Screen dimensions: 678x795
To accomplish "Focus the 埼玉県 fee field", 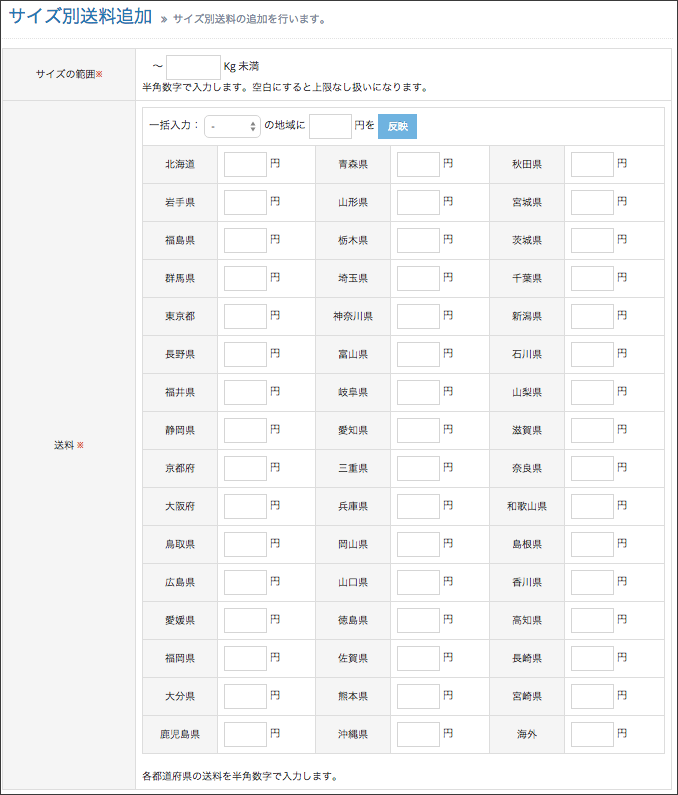I will coord(418,278).
